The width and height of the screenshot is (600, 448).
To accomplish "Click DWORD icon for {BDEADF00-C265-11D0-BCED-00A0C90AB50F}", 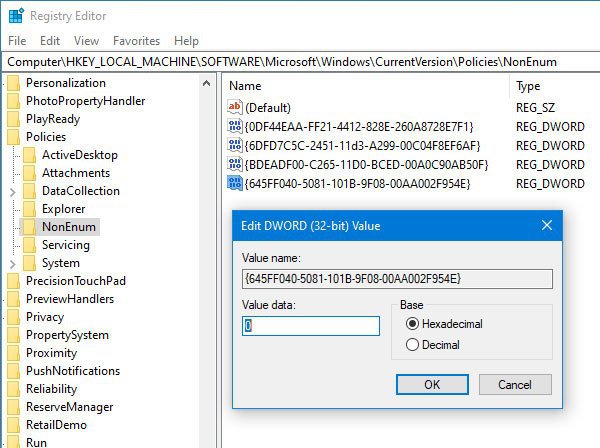I will pos(235,164).
